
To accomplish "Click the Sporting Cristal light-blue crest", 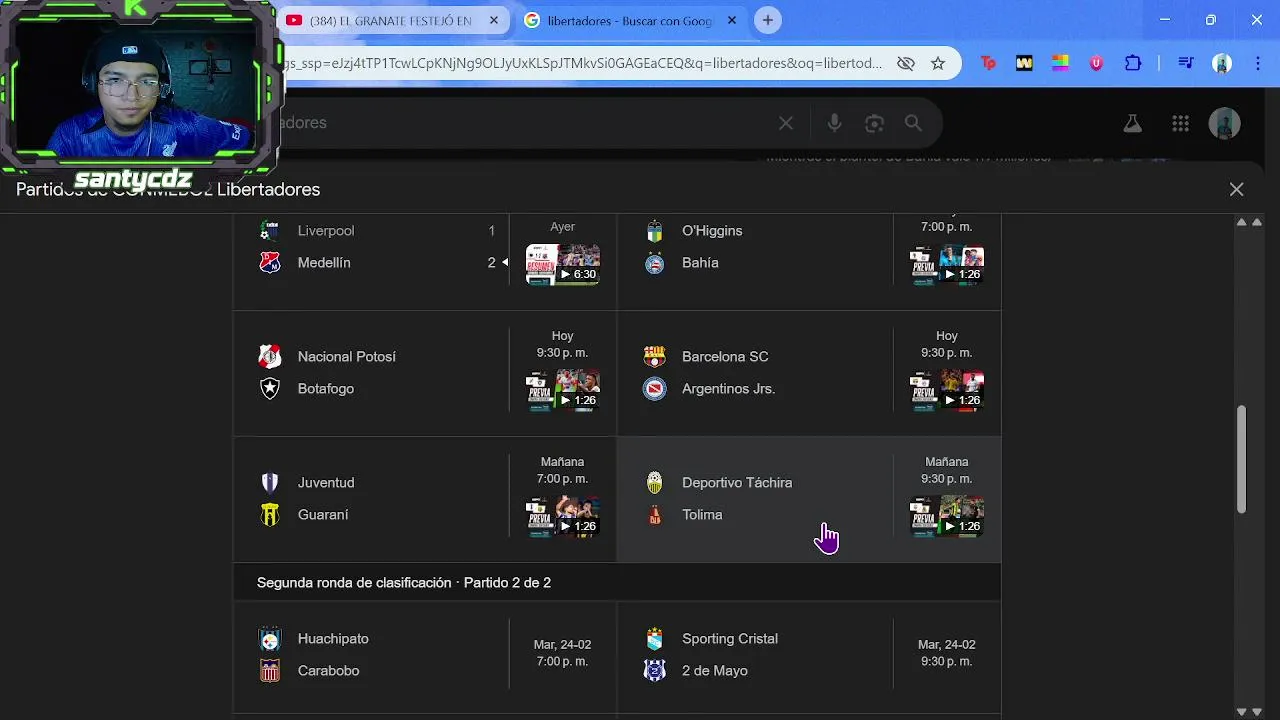I will click(654, 639).
